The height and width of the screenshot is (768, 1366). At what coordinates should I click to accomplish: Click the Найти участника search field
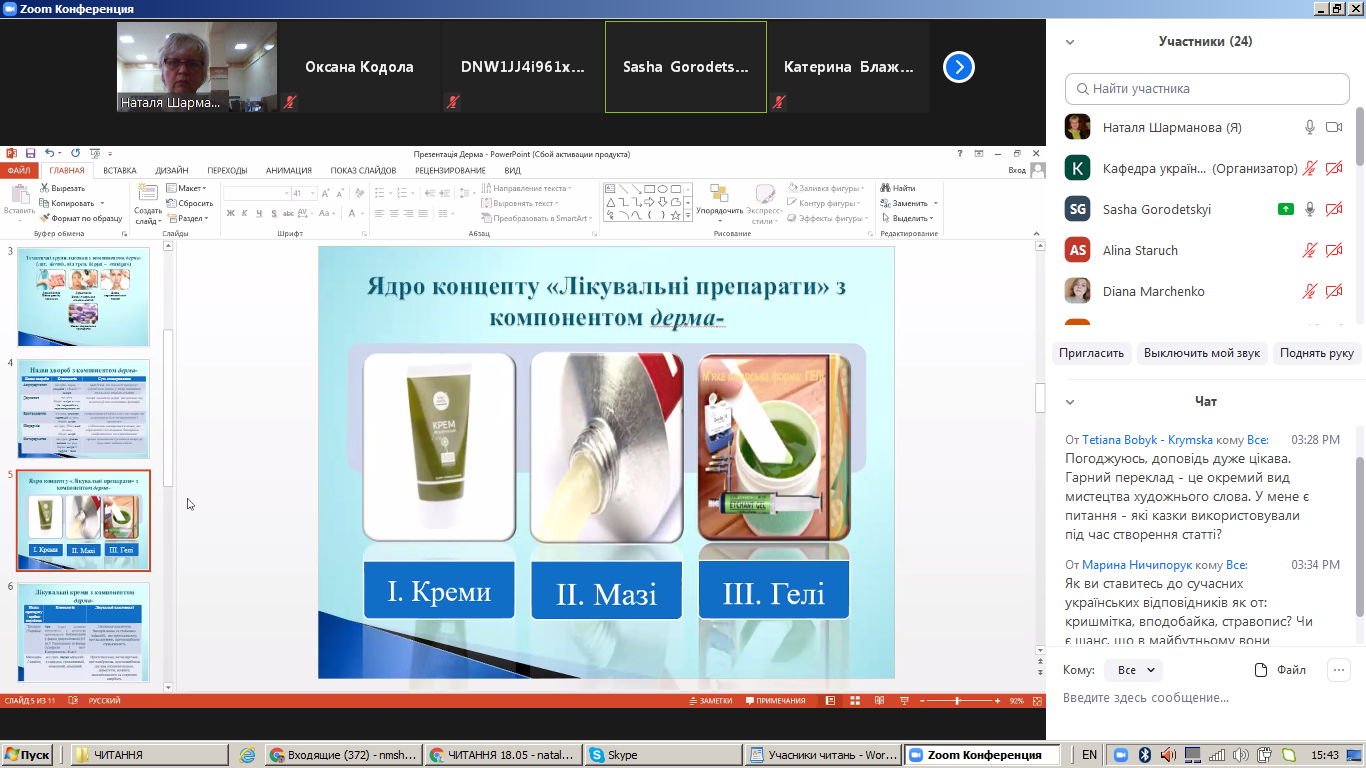[x=1206, y=88]
